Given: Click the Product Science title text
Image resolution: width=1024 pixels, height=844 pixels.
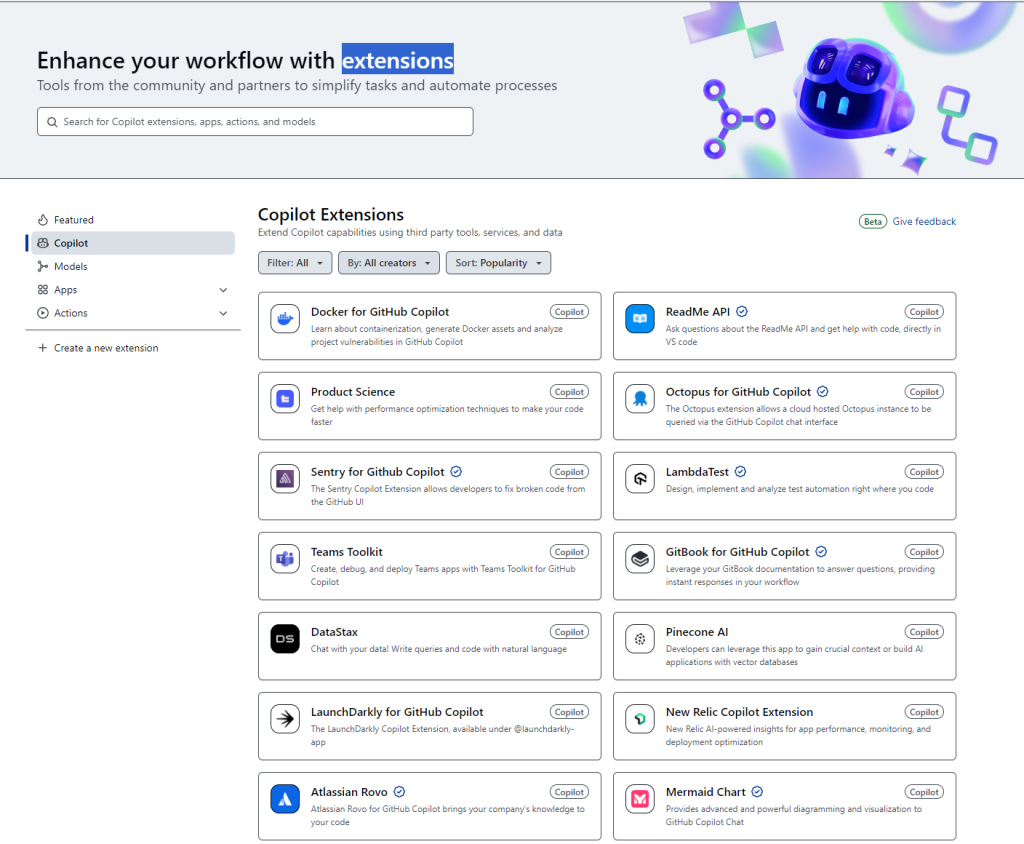Looking at the screenshot, I should pyautogui.click(x=353, y=392).
